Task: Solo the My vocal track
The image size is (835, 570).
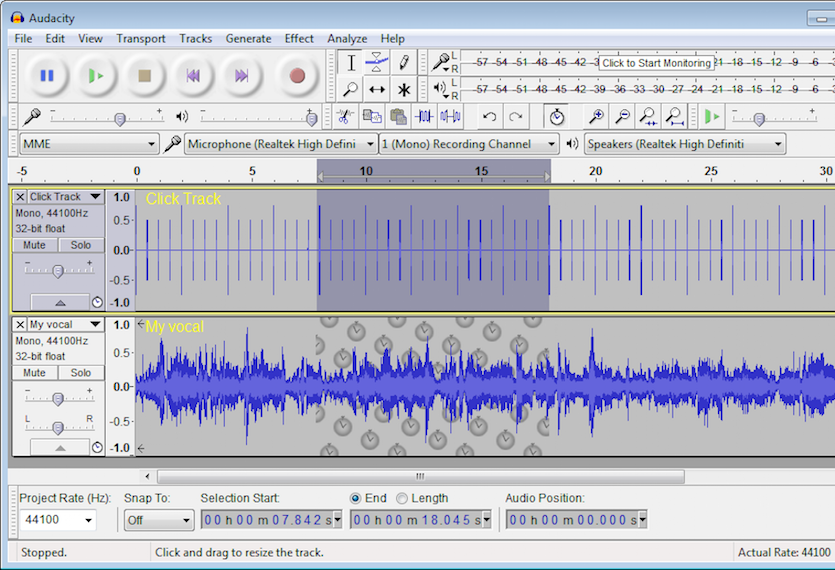Action: point(80,373)
